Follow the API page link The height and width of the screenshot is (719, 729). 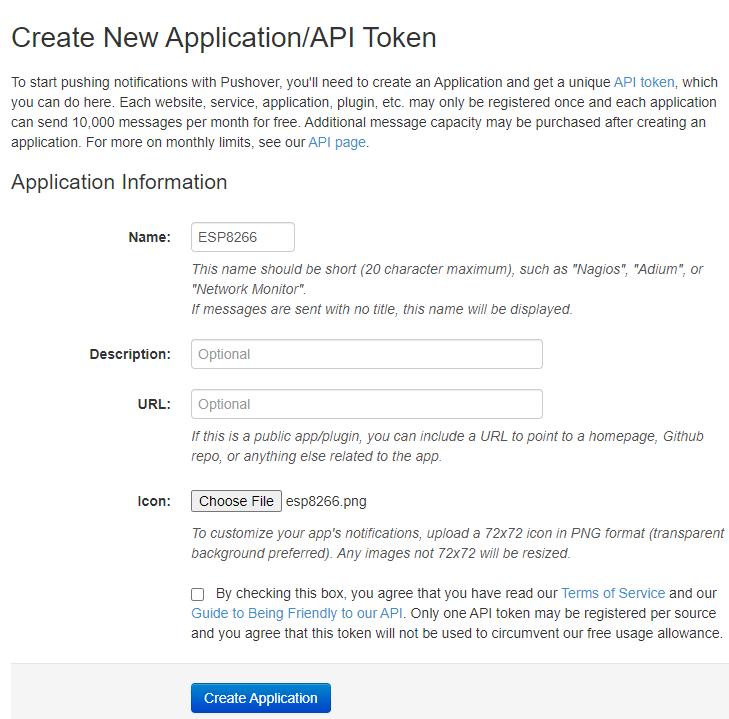tap(337, 142)
